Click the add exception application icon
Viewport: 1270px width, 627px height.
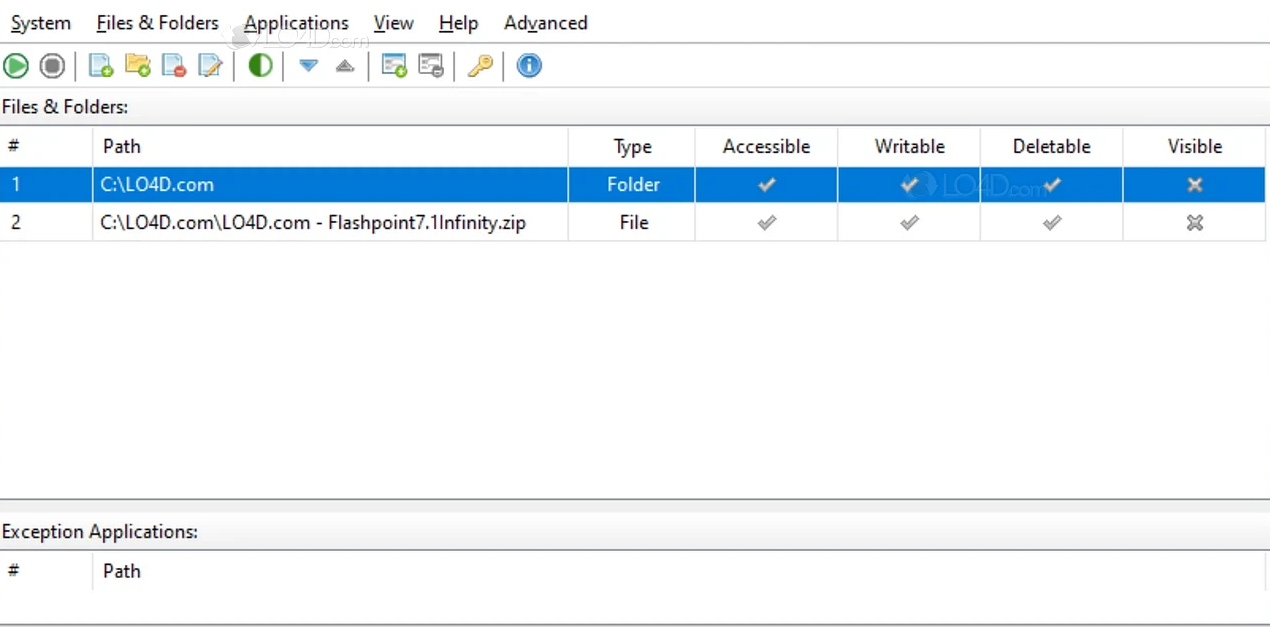pos(394,66)
